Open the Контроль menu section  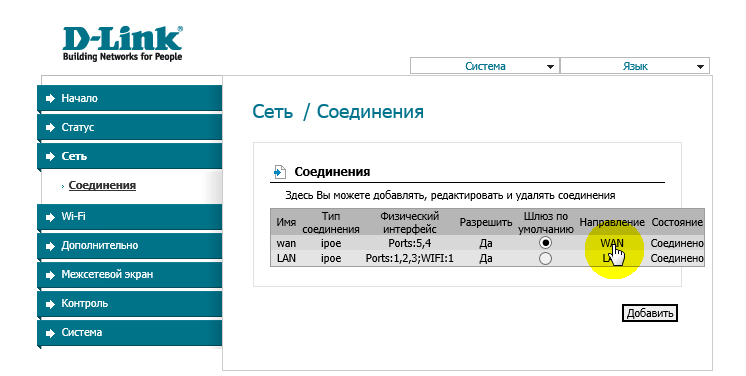(x=129, y=304)
